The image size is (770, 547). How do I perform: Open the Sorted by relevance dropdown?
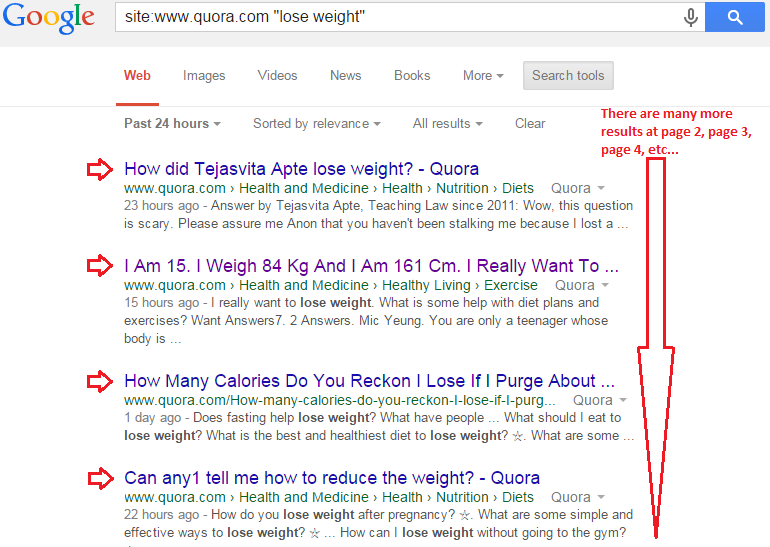(x=317, y=124)
